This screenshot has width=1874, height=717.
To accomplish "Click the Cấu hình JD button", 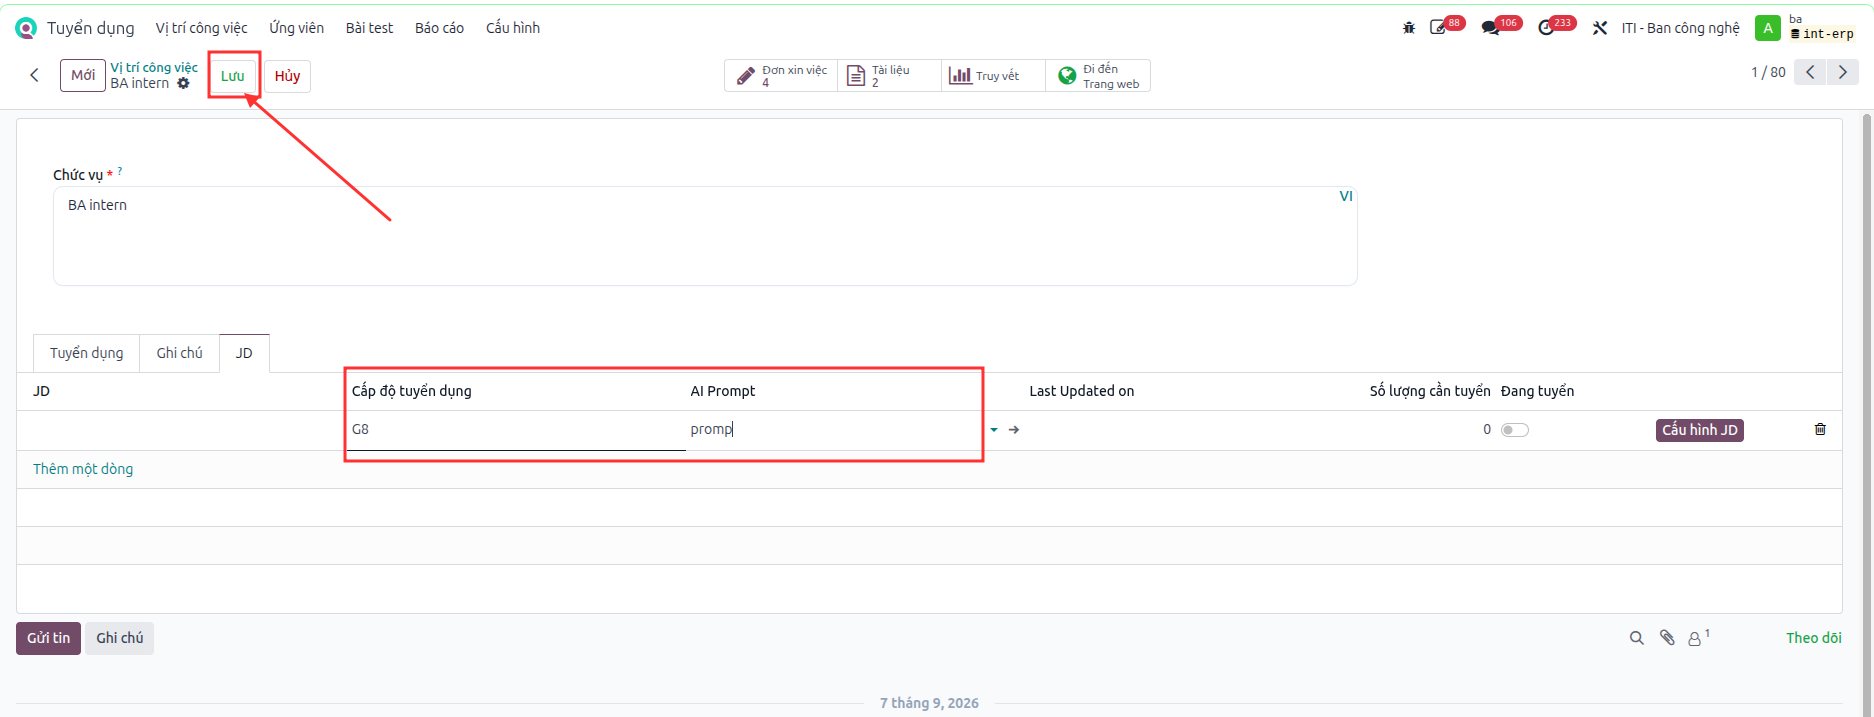I will pos(1700,430).
